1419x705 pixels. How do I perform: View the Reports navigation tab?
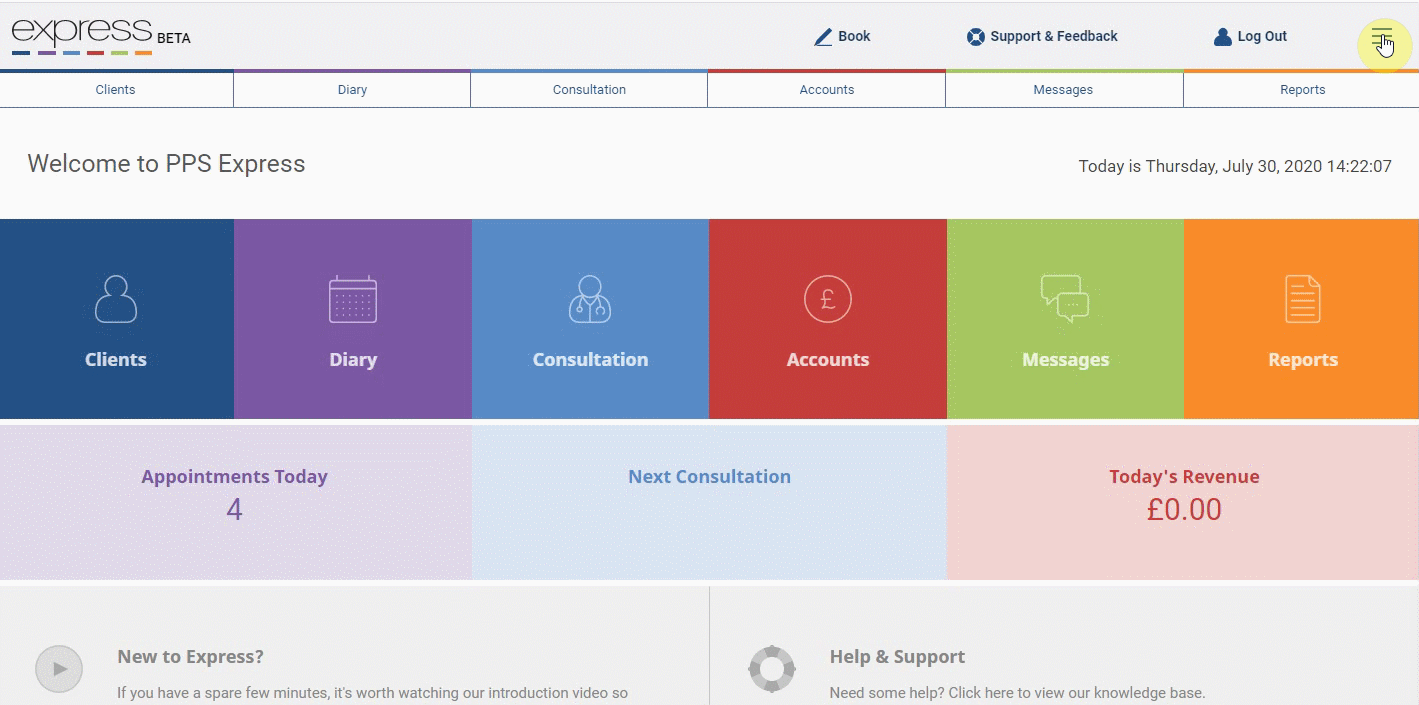[1302, 90]
